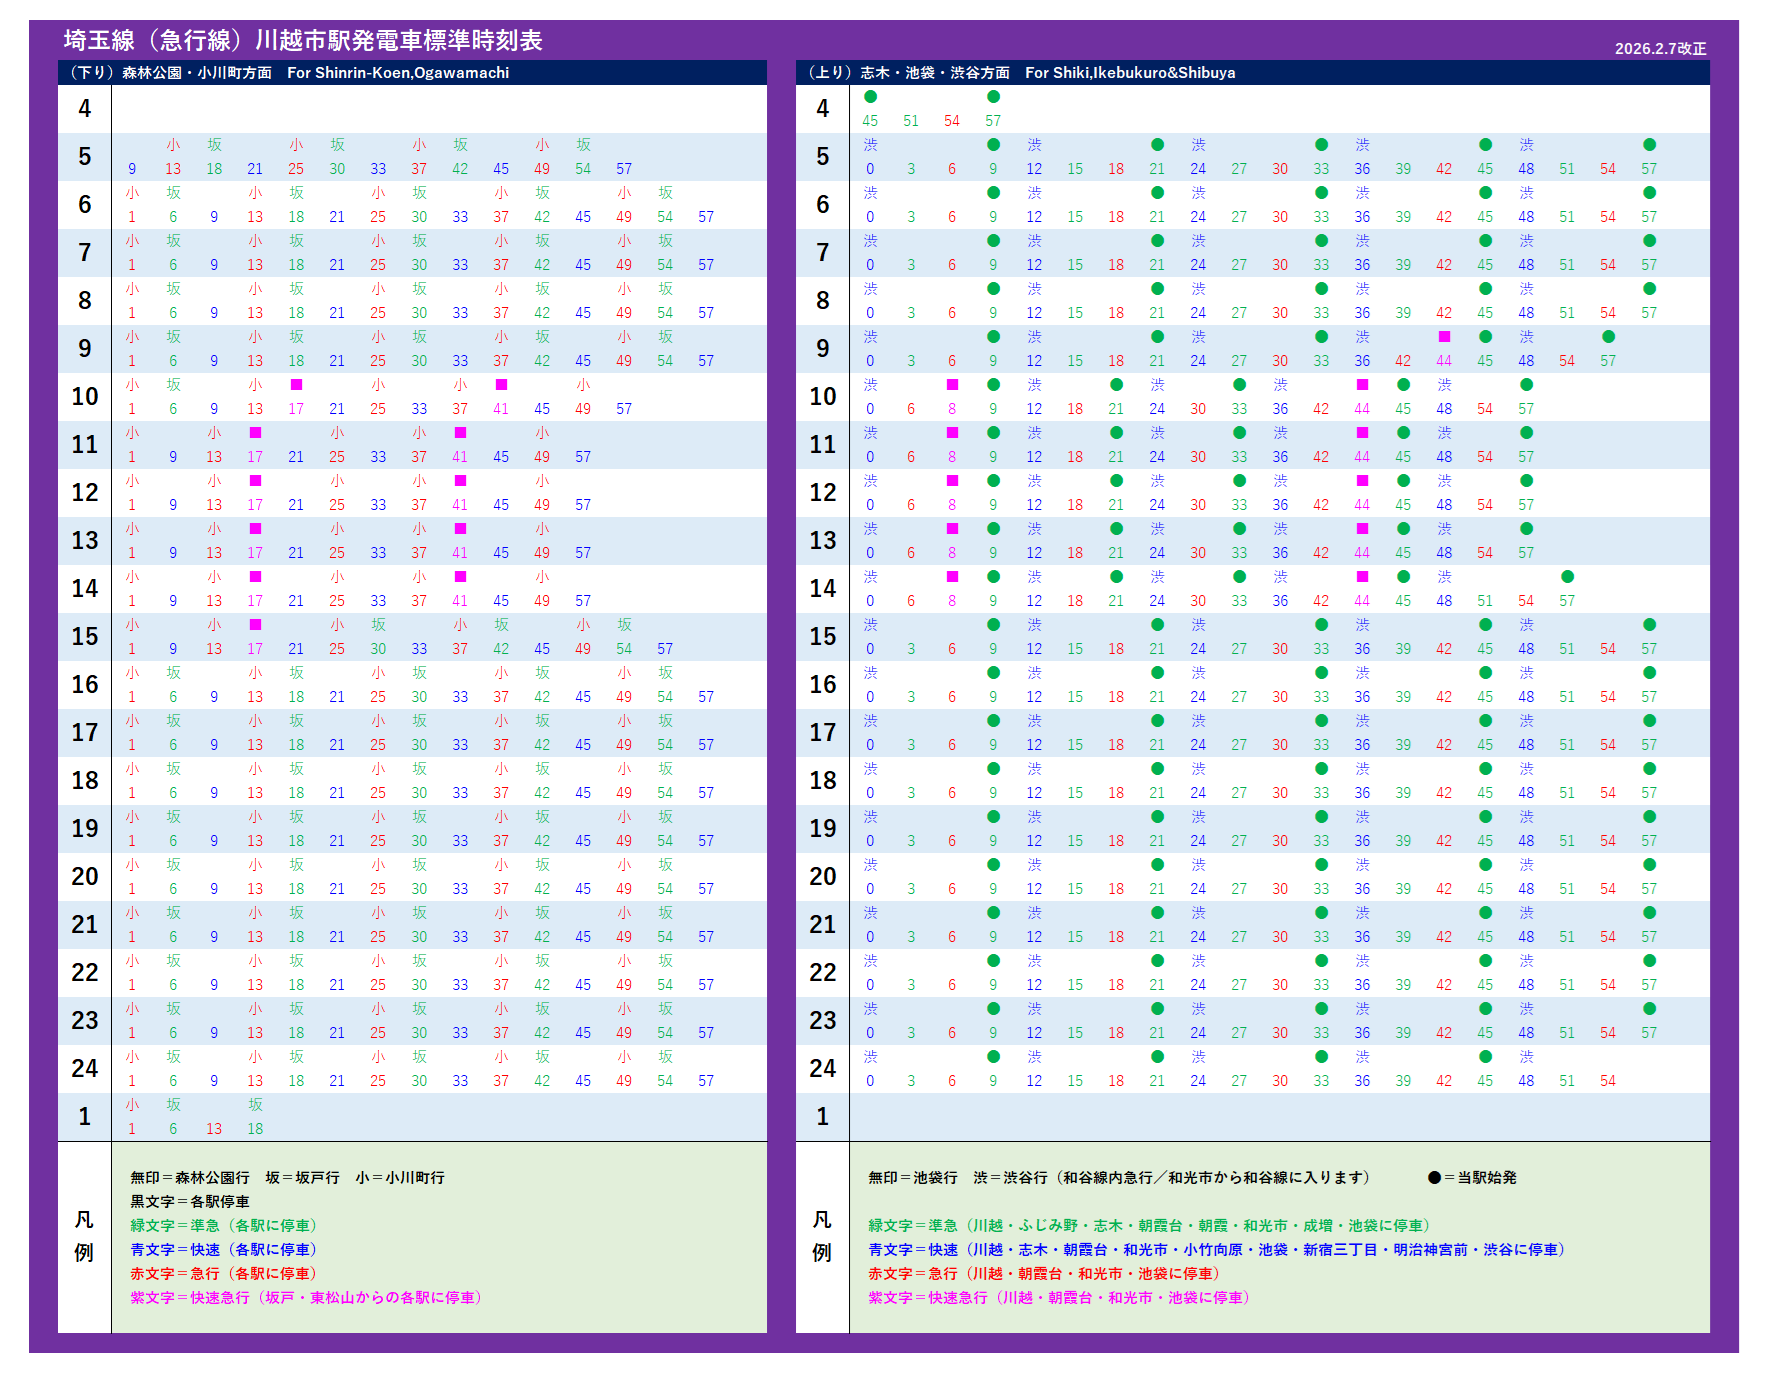Viewport: 1769px width, 1374px height.
Task: Select the magenta square in upbound 9 o'clock row
Action: 1444,337
